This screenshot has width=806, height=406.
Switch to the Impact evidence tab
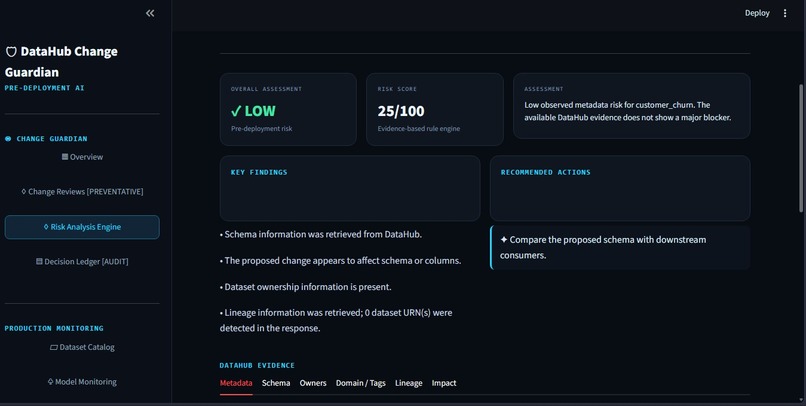click(444, 383)
